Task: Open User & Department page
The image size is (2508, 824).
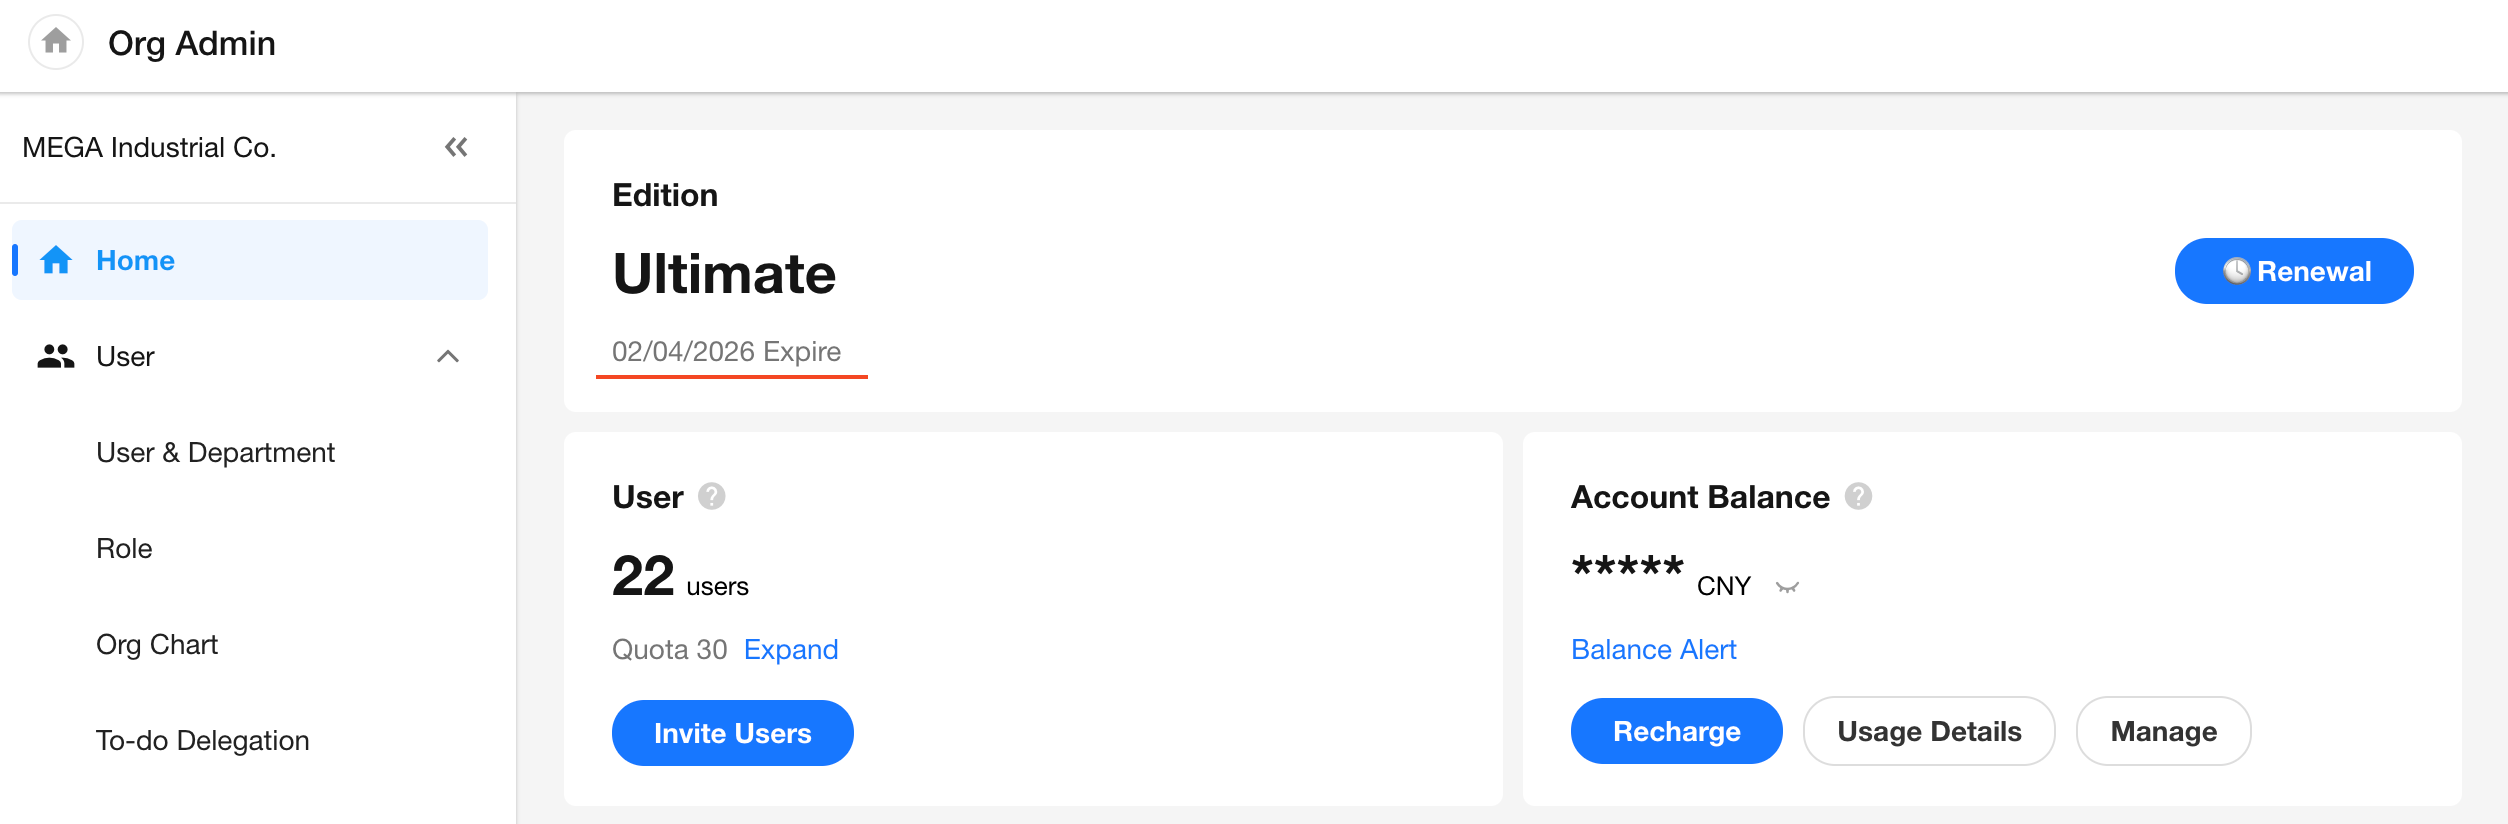Action: point(215,453)
